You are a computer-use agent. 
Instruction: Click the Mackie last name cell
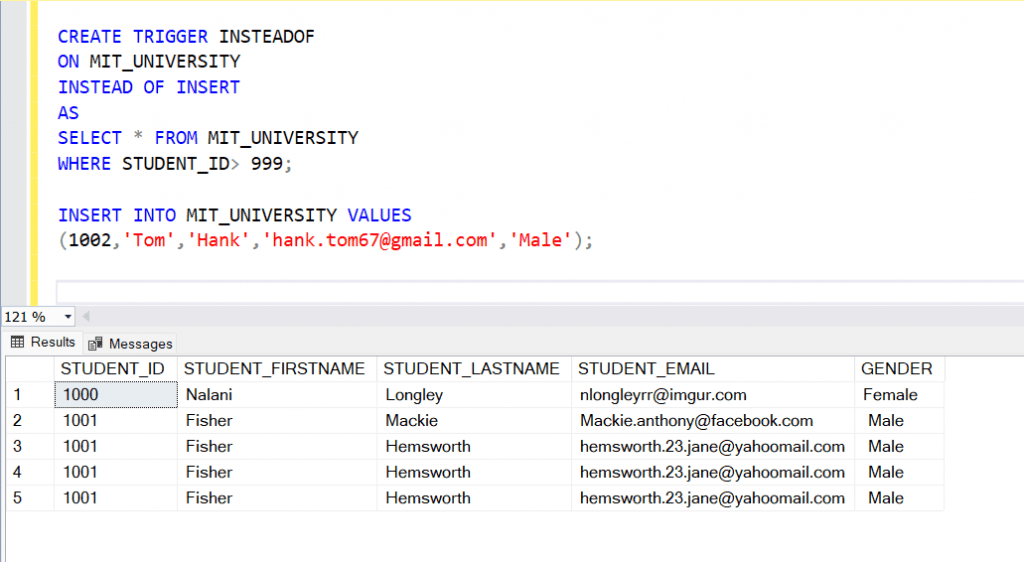tap(473, 421)
